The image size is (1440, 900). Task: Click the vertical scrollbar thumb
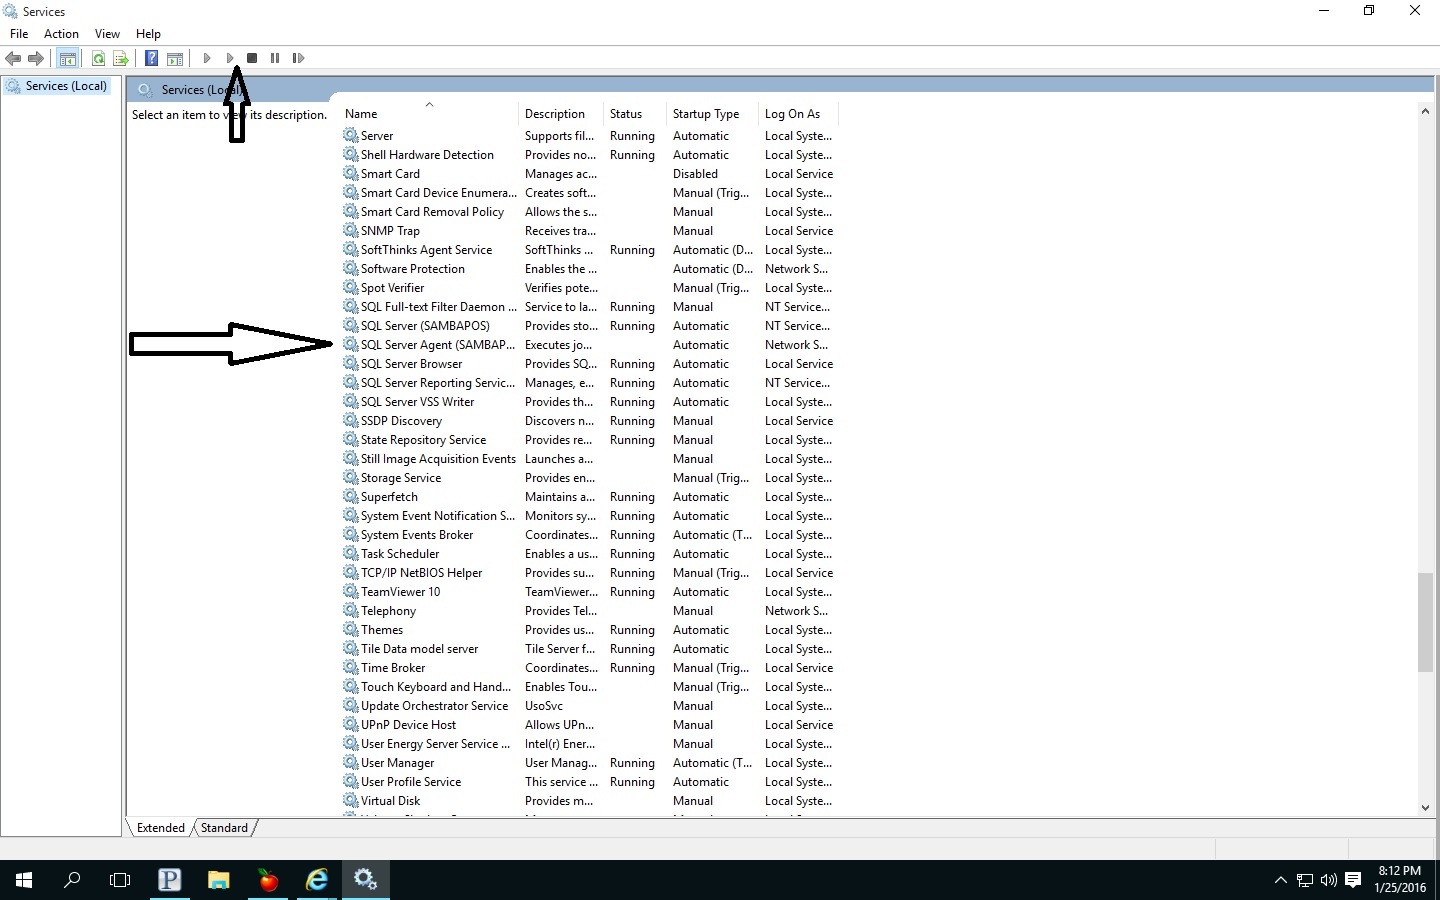(x=1425, y=622)
